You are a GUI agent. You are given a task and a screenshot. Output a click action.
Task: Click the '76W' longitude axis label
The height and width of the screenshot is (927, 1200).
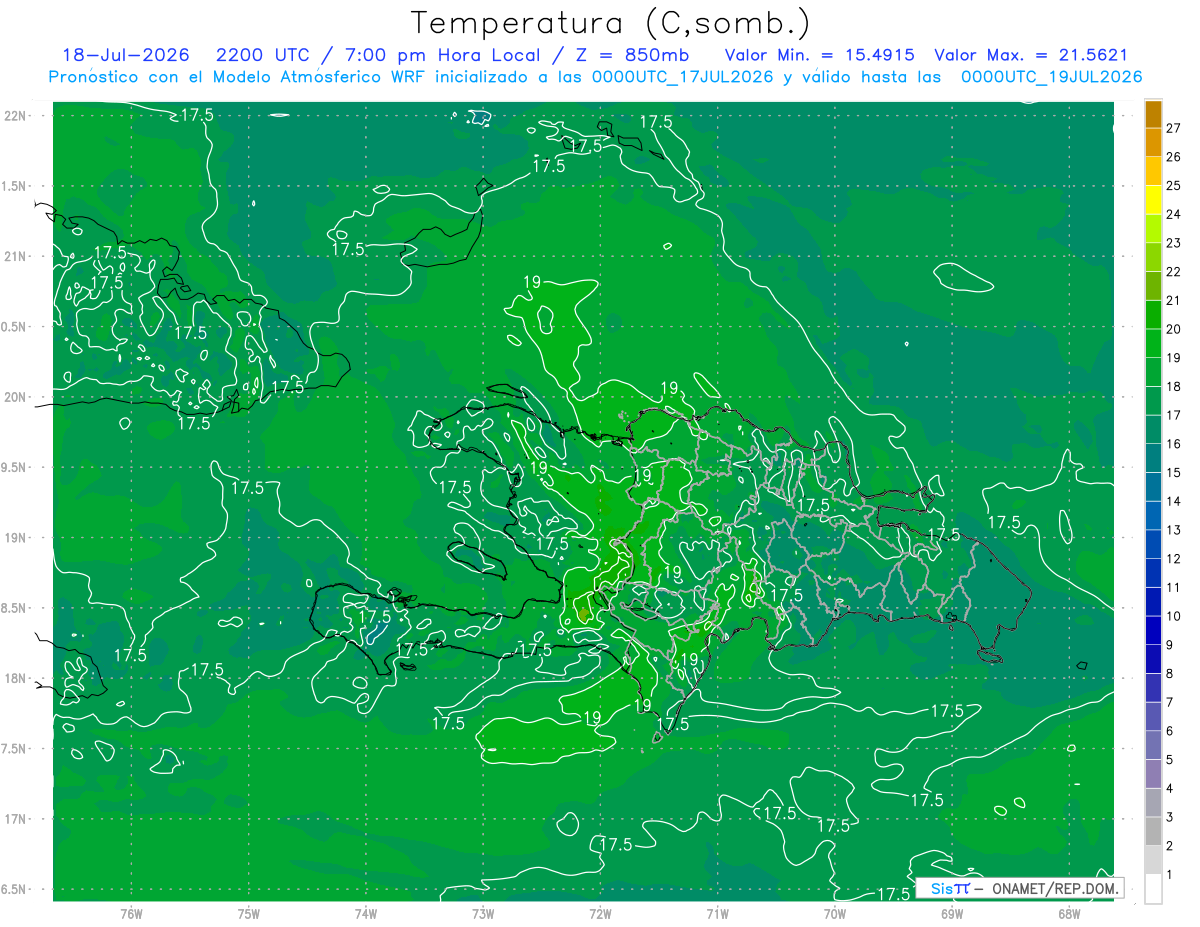point(131,913)
